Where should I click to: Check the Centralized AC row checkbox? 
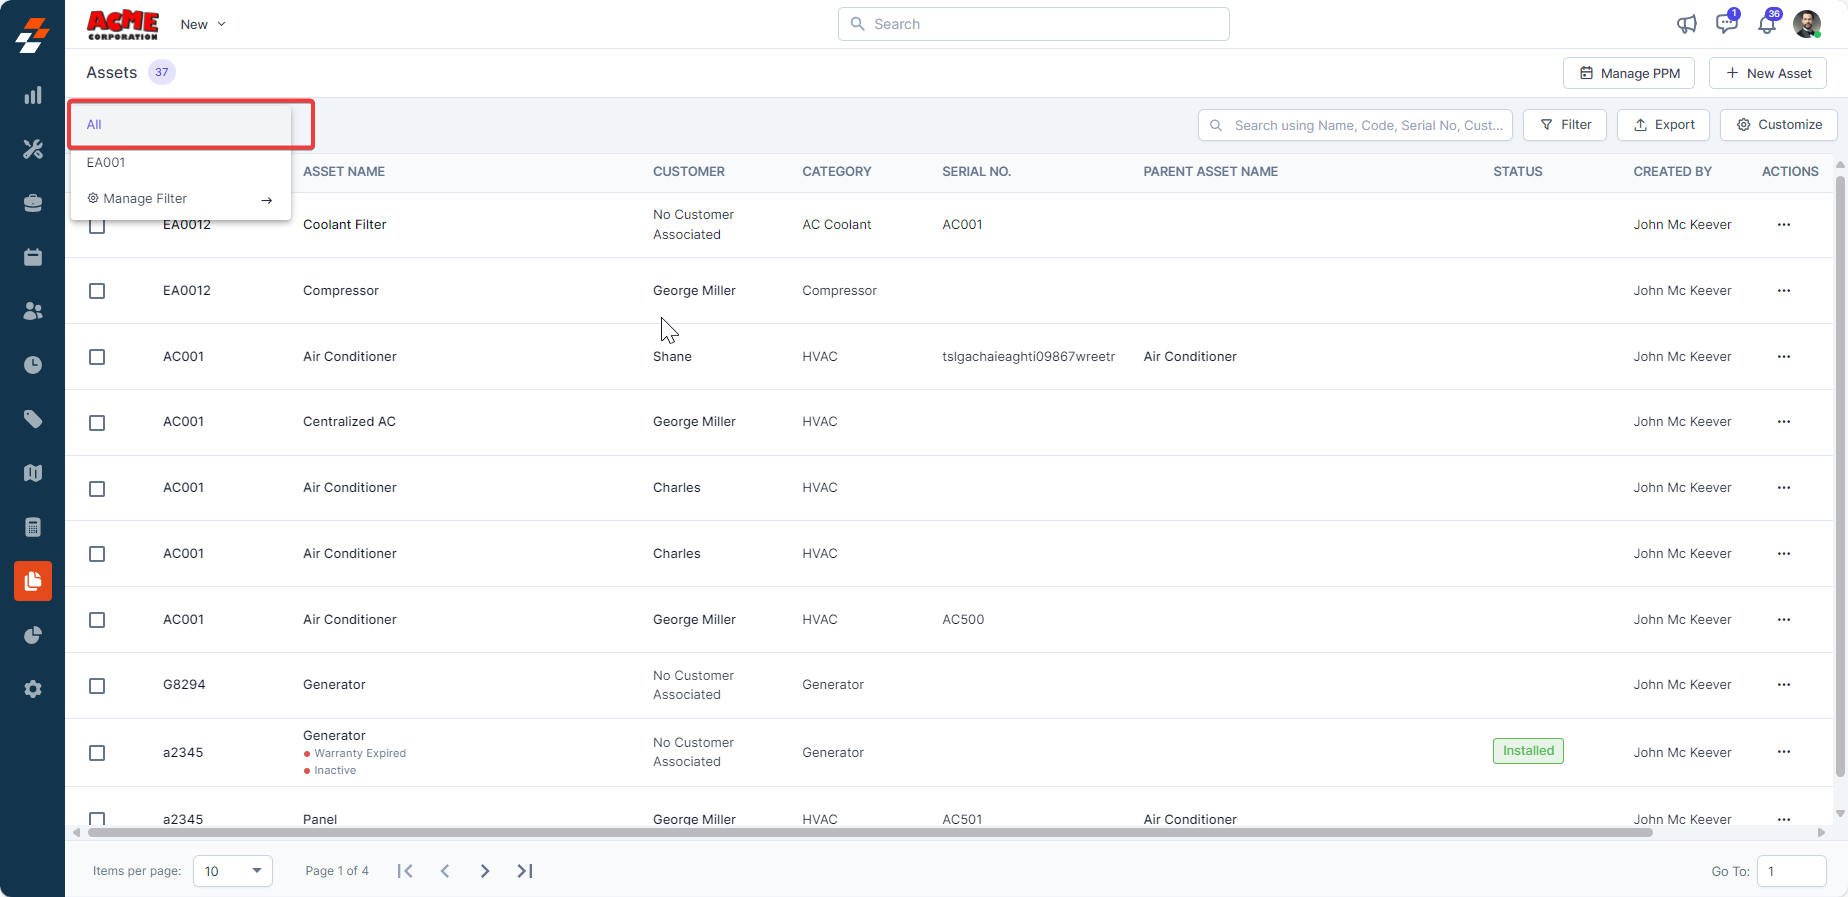click(97, 423)
